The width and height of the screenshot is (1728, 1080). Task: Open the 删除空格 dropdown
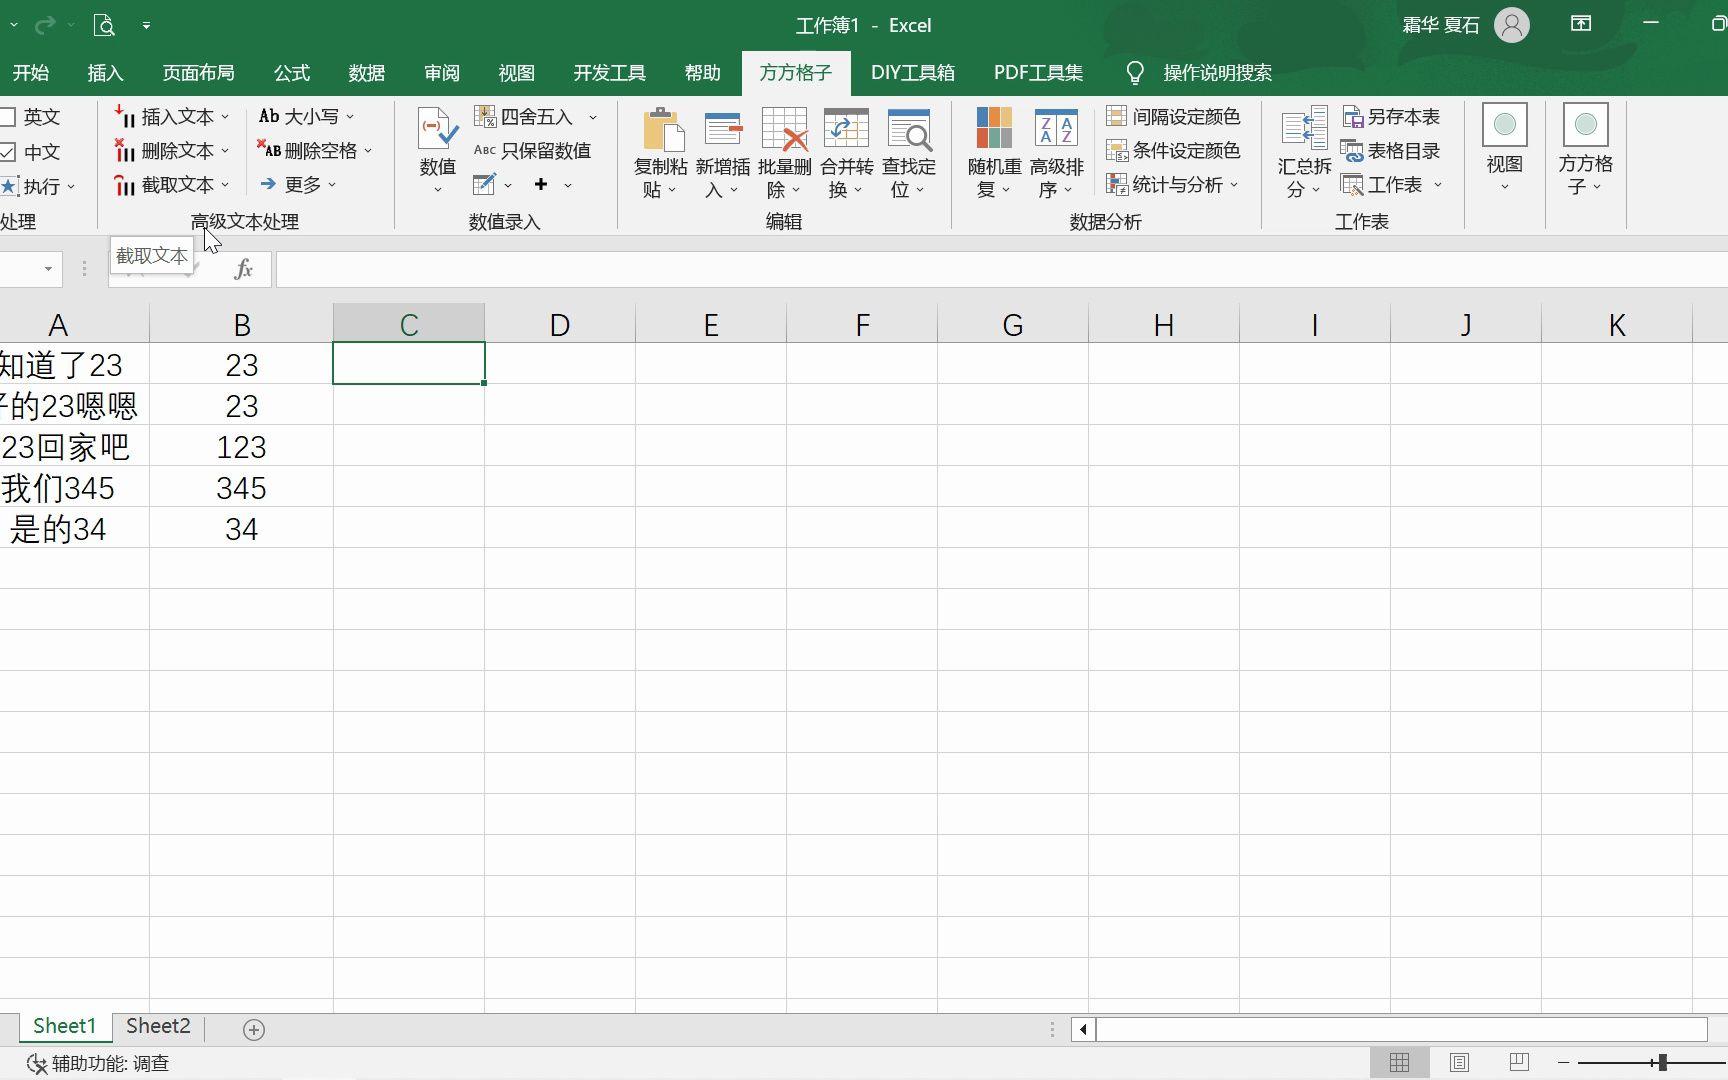pyautogui.click(x=315, y=151)
